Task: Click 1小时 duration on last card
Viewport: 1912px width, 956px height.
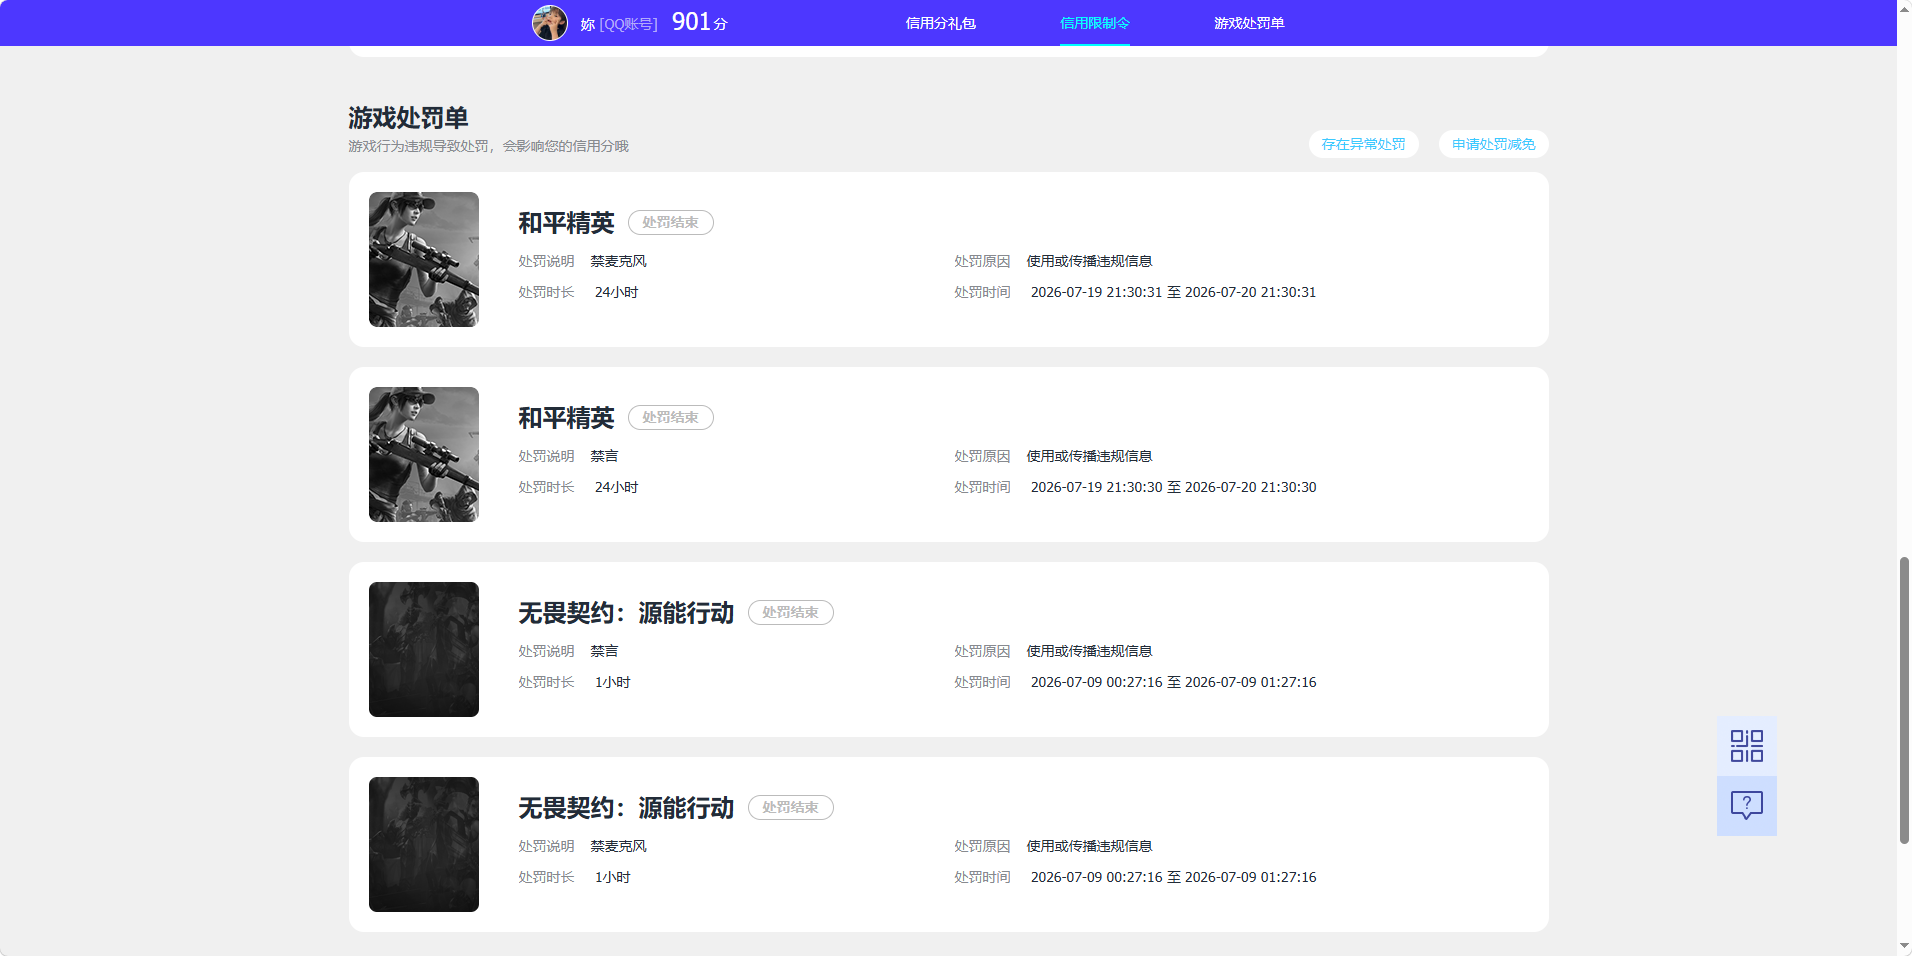Action: tap(612, 877)
